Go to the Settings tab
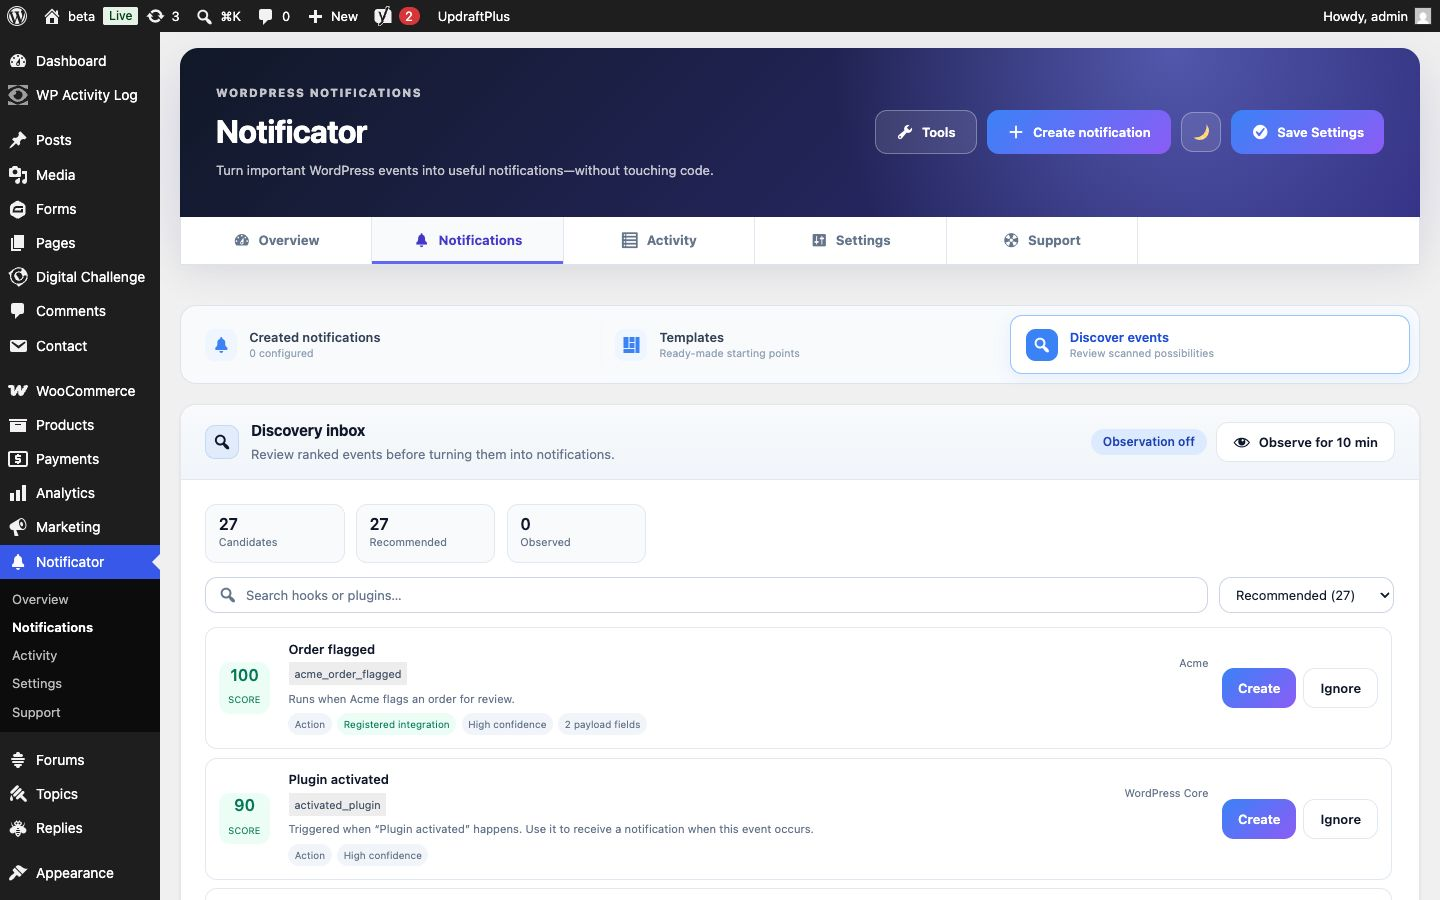1440x900 pixels. coord(850,240)
